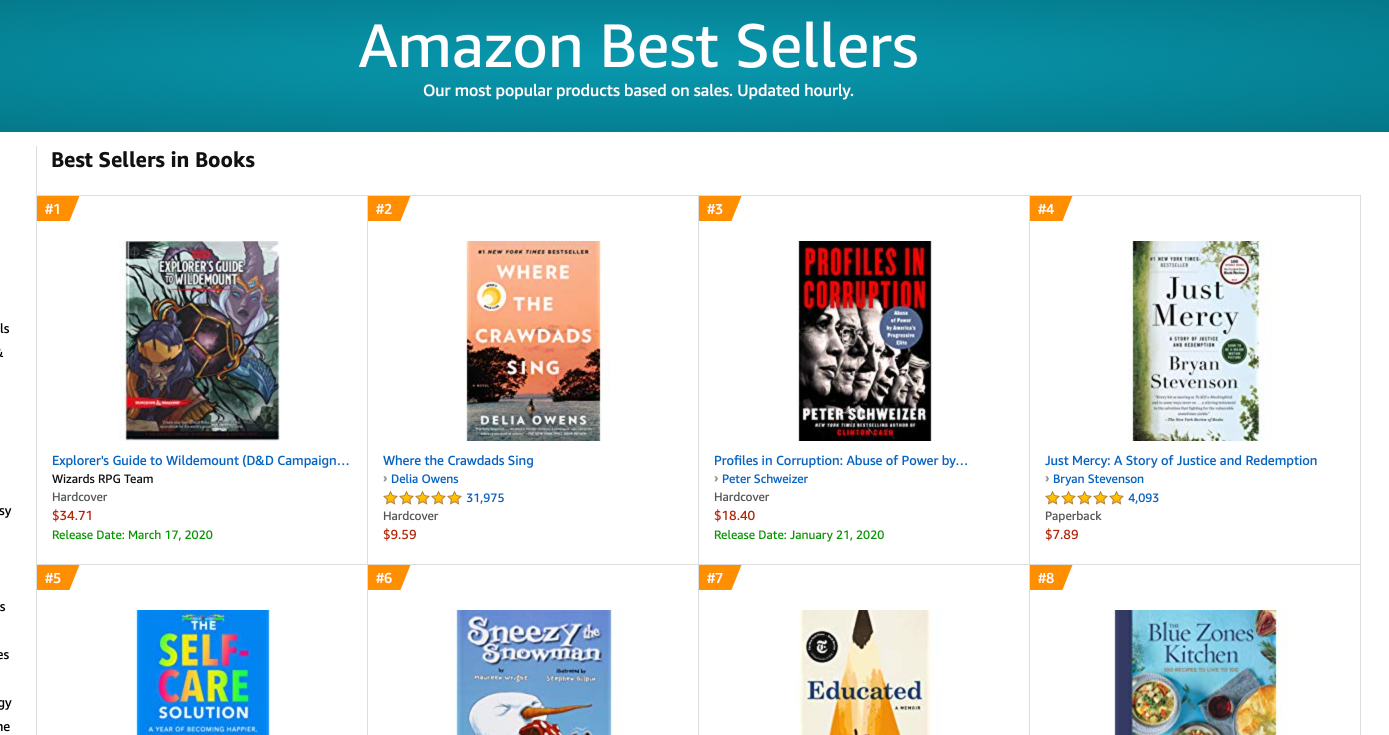Open Explorer's Guide to Wildemount cover image
Viewport: 1389px width, 735px height.
point(202,340)
